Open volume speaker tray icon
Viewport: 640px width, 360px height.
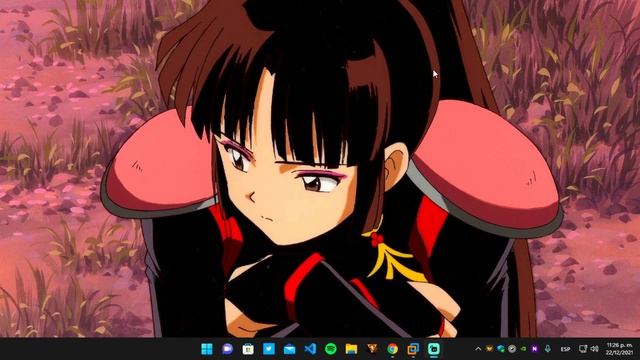[595, 349]
